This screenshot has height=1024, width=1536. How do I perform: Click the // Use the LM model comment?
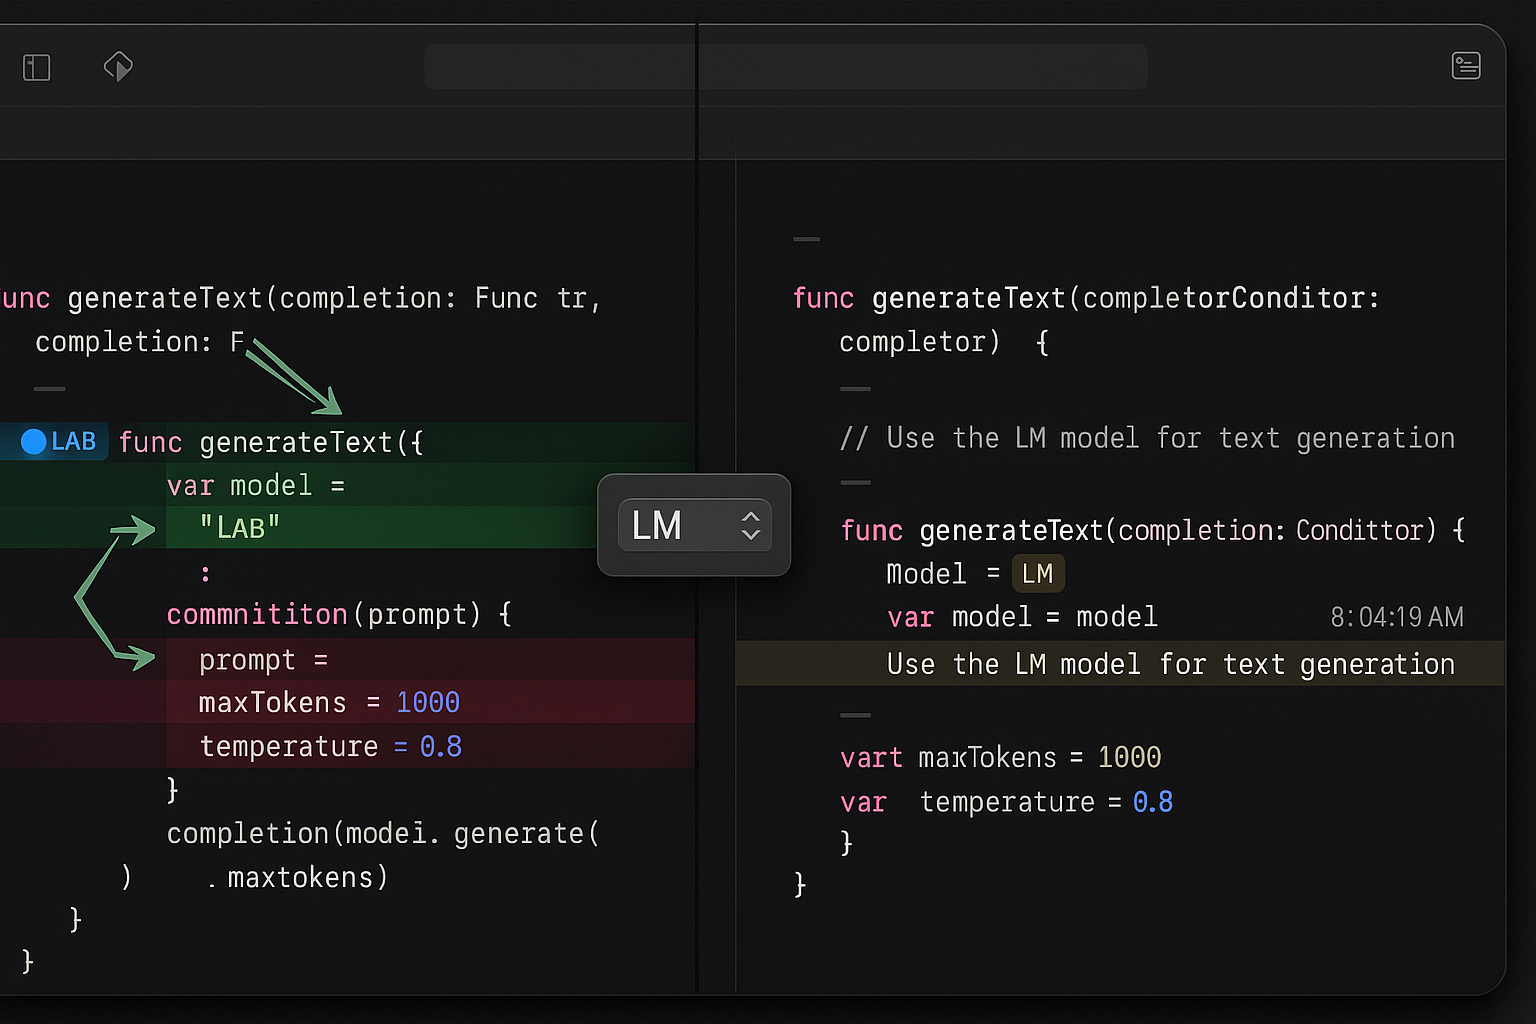[1146, 438]
